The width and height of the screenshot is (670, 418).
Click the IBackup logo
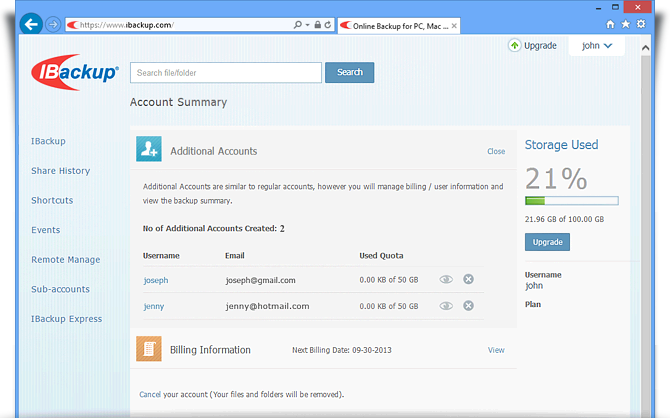pyautogui.click(x=75, y=72)
